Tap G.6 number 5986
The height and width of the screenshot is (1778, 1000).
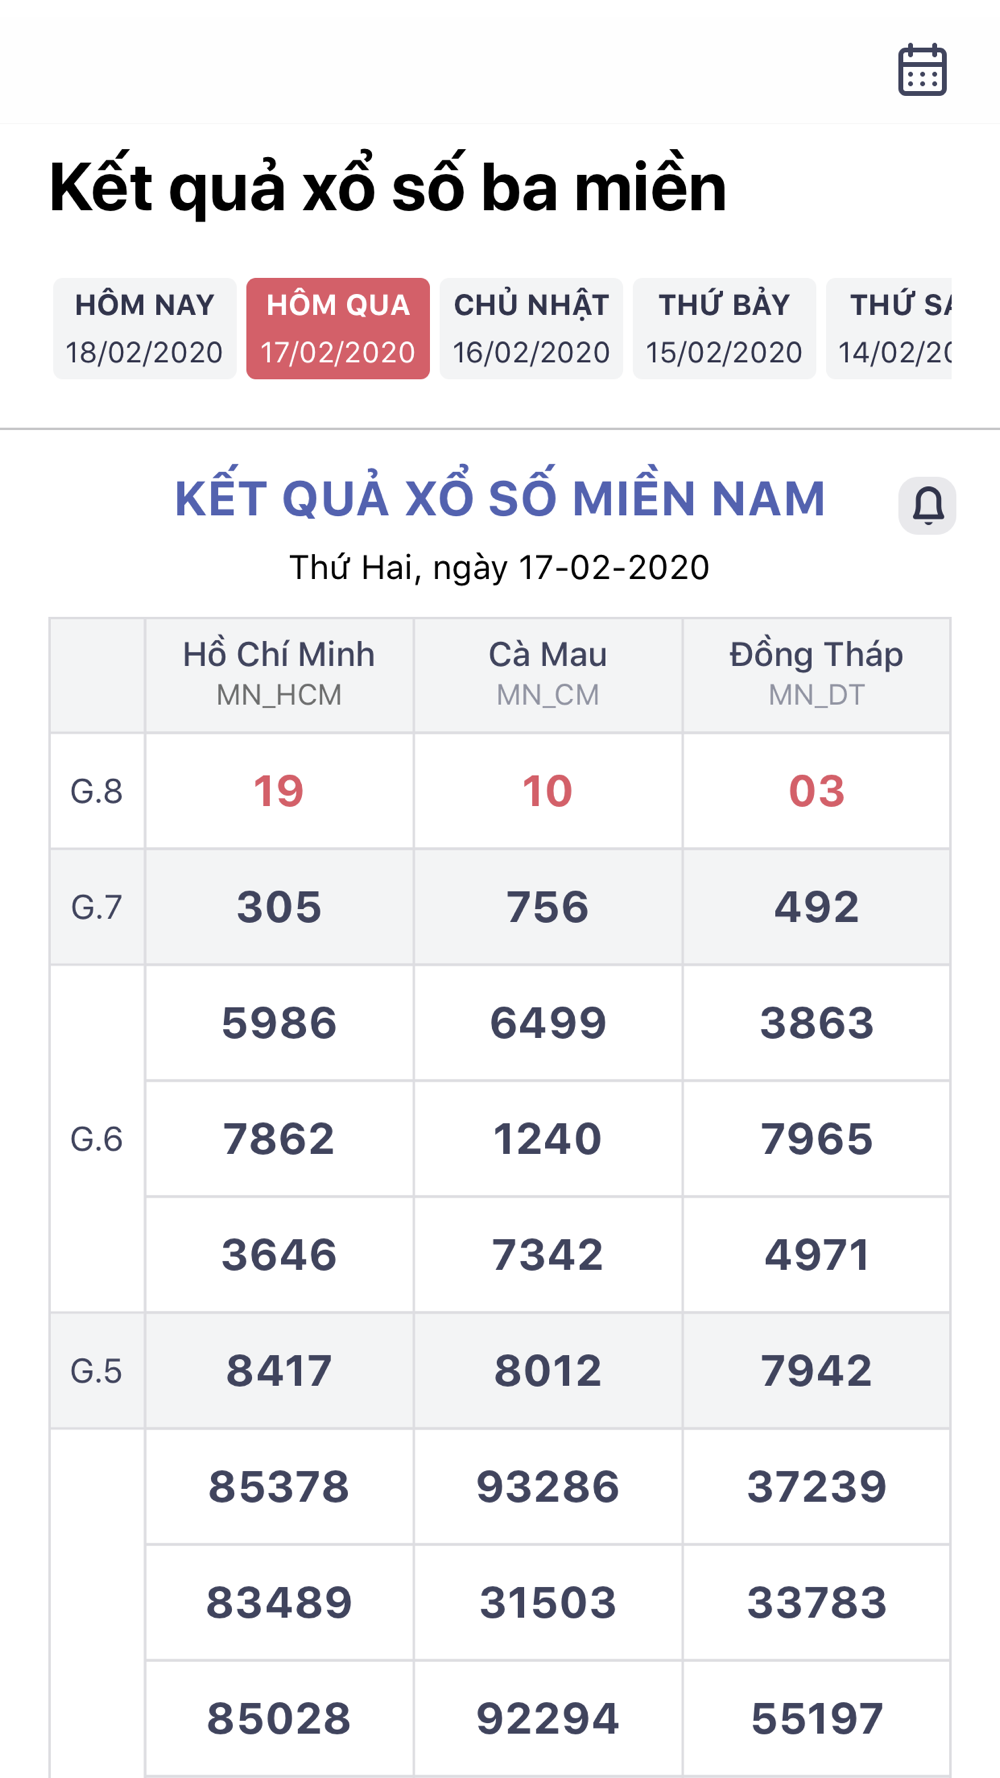click(x=279, y=1023)
